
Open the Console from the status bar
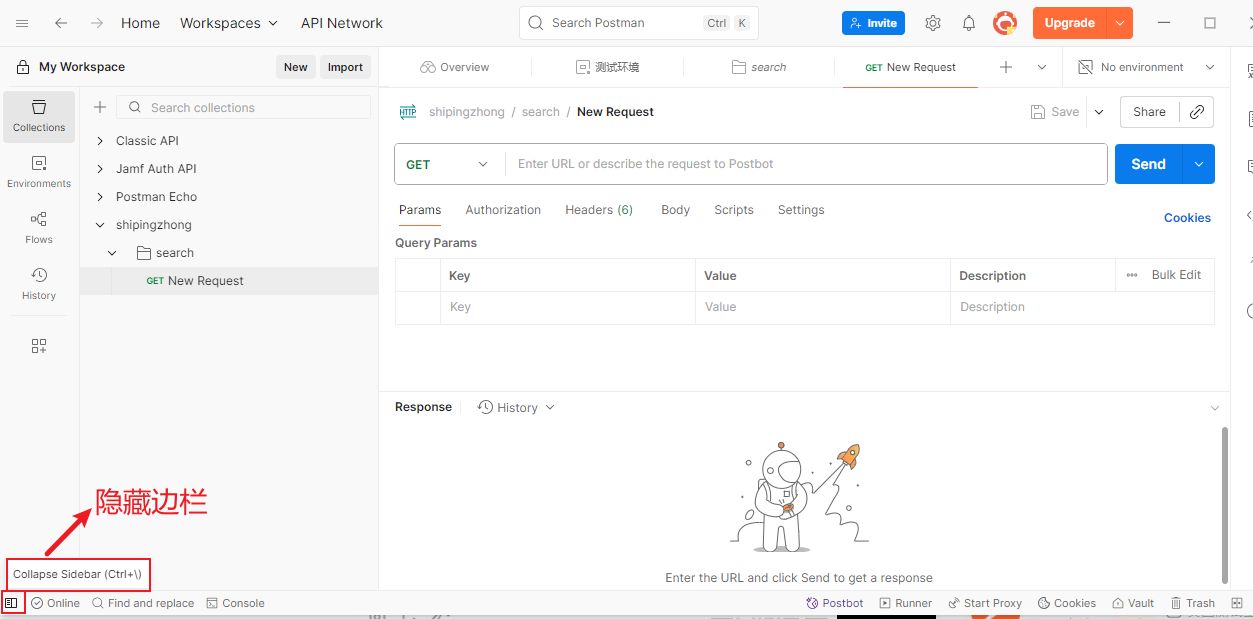pyautogui.click(x=235, y=603)
